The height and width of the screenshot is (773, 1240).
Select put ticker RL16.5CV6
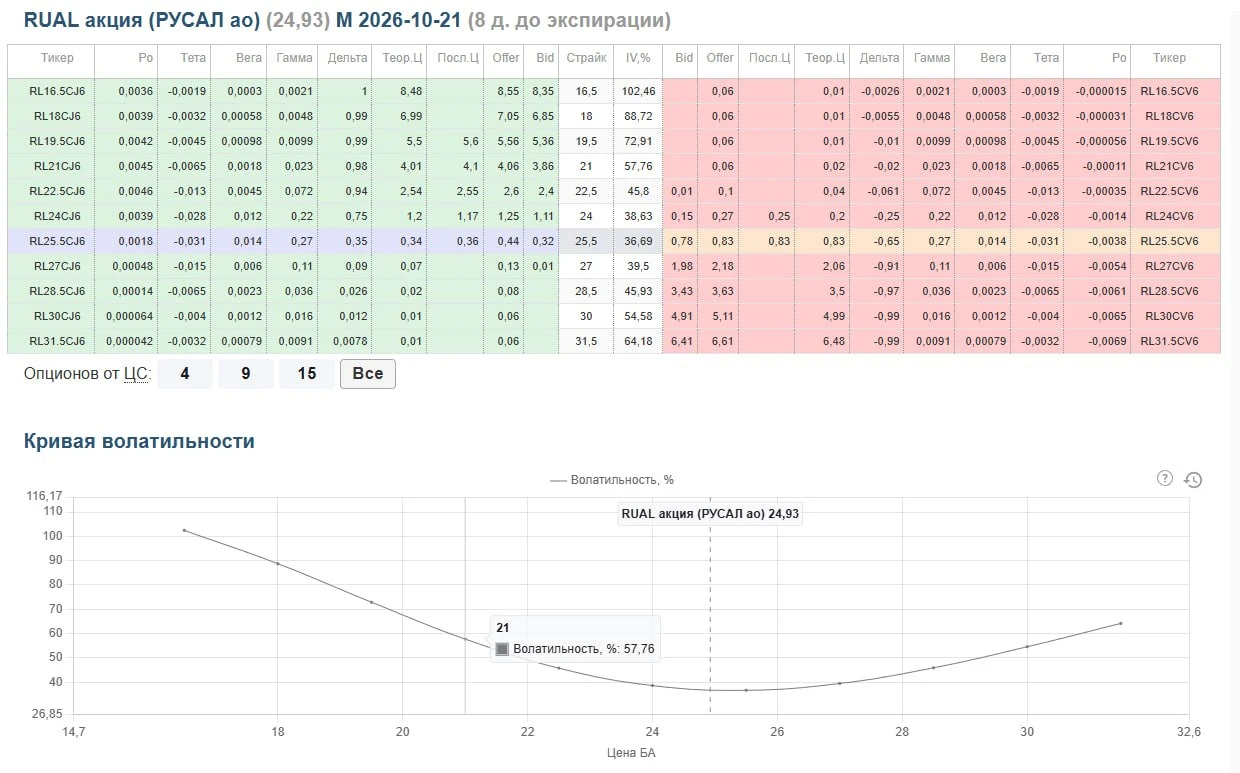[1169, 91]
